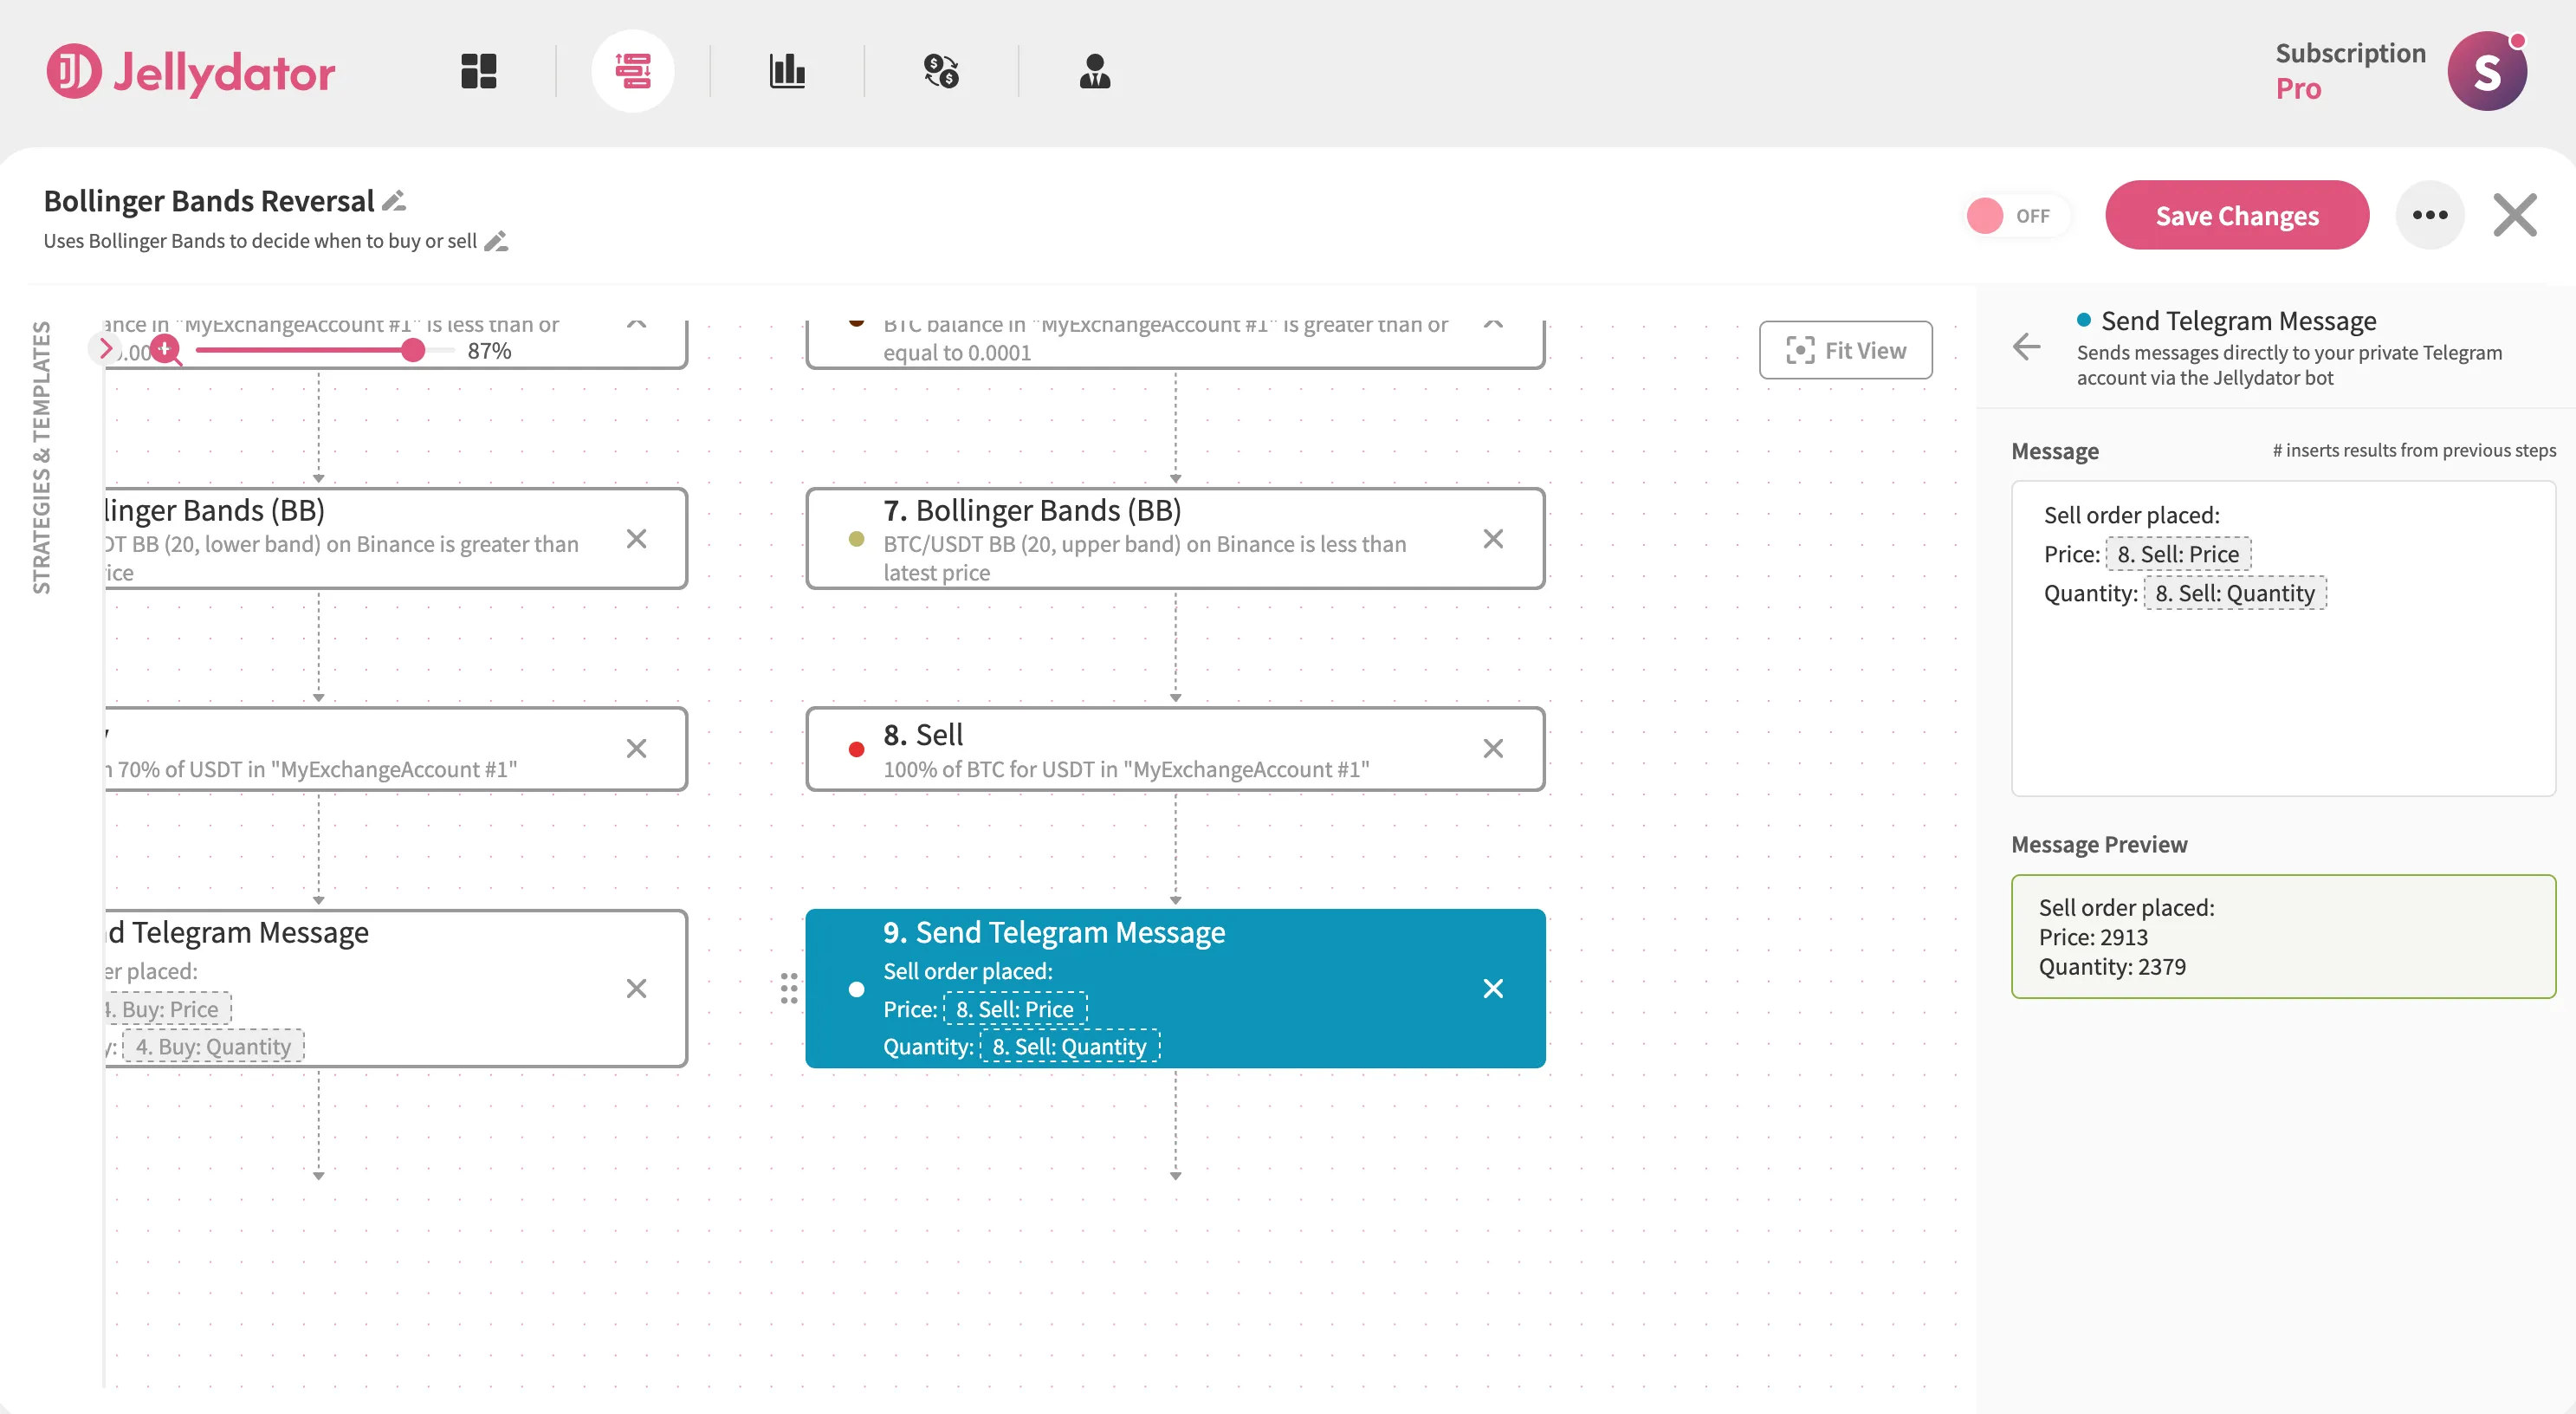The image size is (2576, 1414).
Task: Click Save Changes
Action: coord(2237,215)
